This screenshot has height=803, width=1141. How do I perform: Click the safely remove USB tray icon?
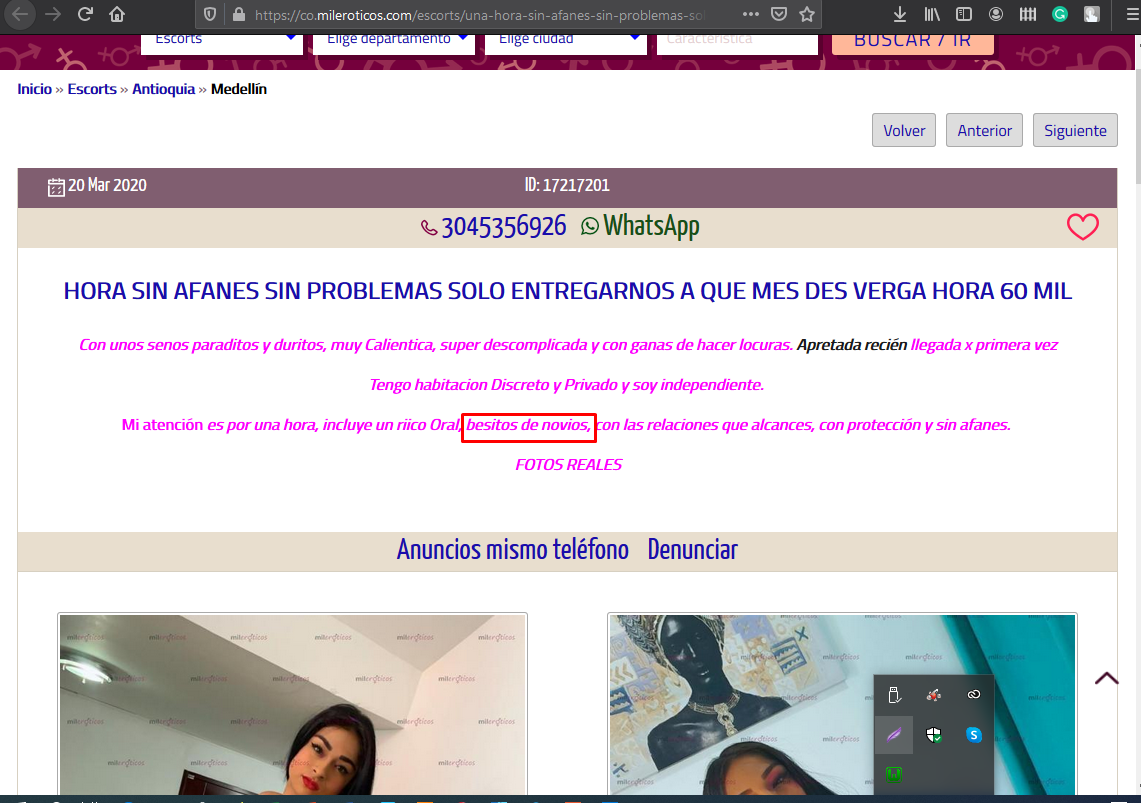[x=894, y=695]
